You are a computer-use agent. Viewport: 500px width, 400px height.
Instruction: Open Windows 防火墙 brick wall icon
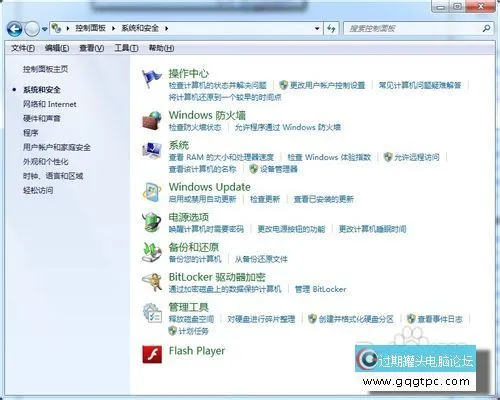pos(152,120)
